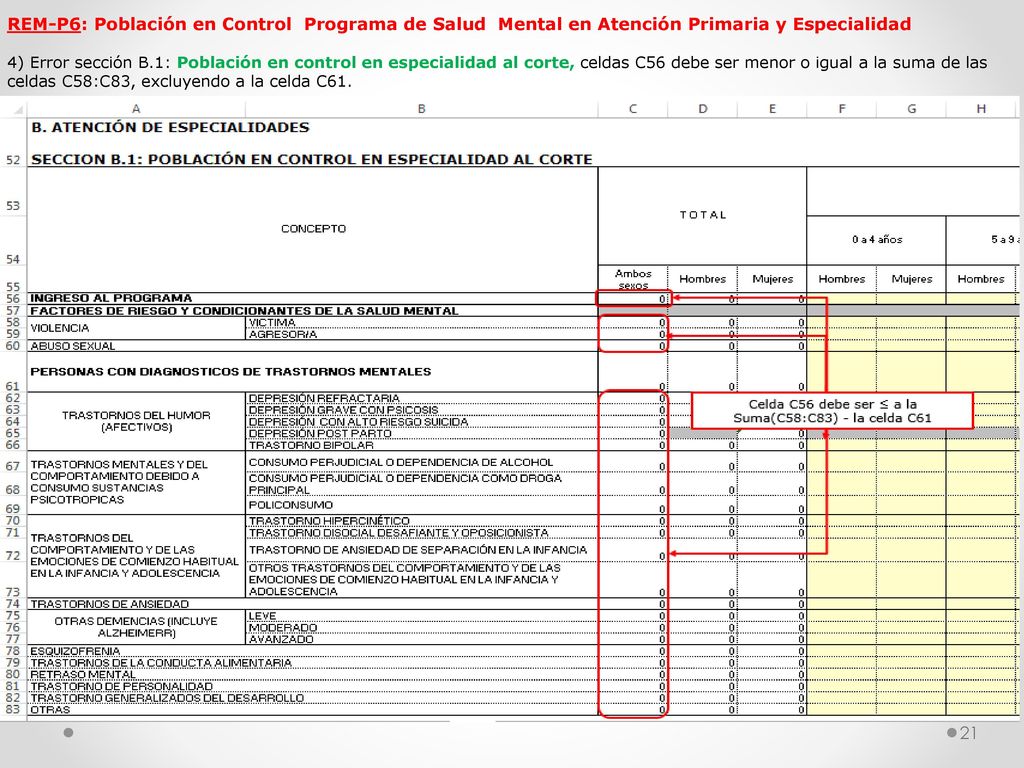Click the 'MODERADO' dementia cell
Image resolution: width=1024 pixels, height=768 pixels.
[x=422, y=628]
